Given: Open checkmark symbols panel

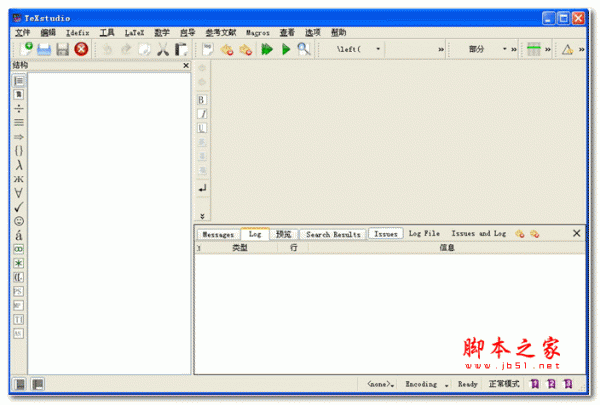Looking at the screenshot, I should coord(19,207).
